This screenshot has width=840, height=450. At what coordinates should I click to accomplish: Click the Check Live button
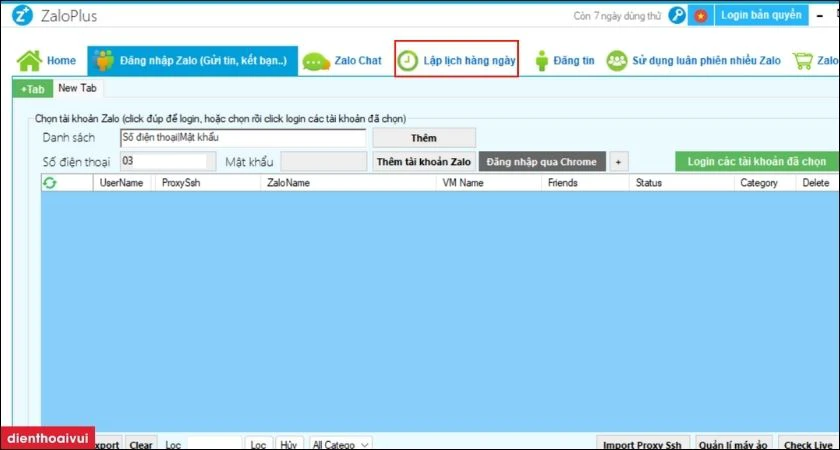click(808, 444)
